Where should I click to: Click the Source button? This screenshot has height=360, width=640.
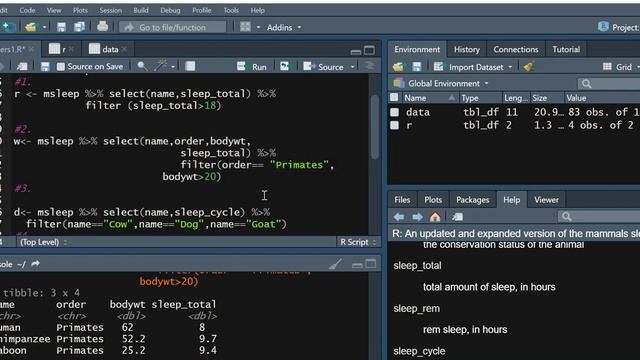click(324, 67)
